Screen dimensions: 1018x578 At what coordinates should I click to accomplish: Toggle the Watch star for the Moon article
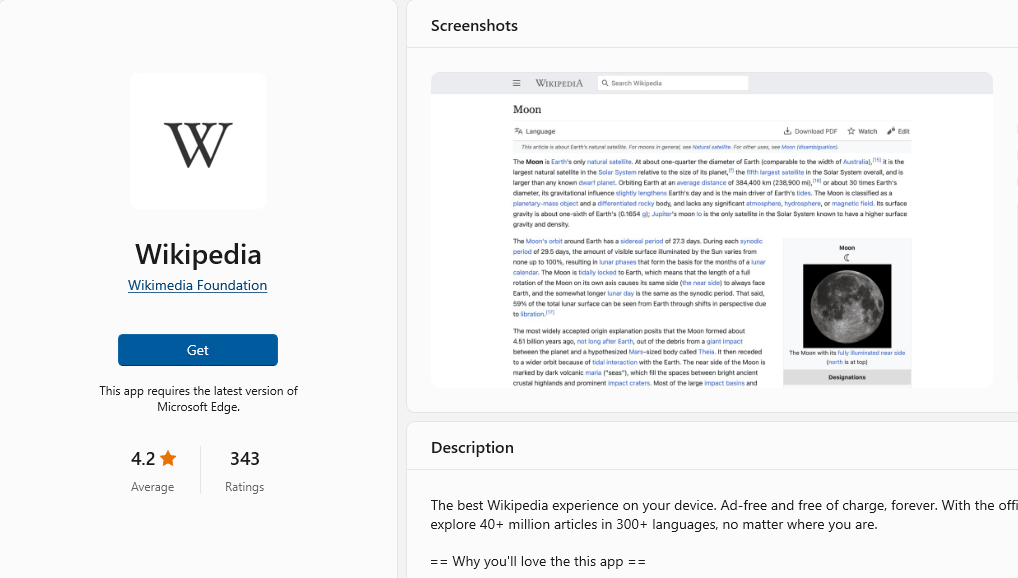849,131
